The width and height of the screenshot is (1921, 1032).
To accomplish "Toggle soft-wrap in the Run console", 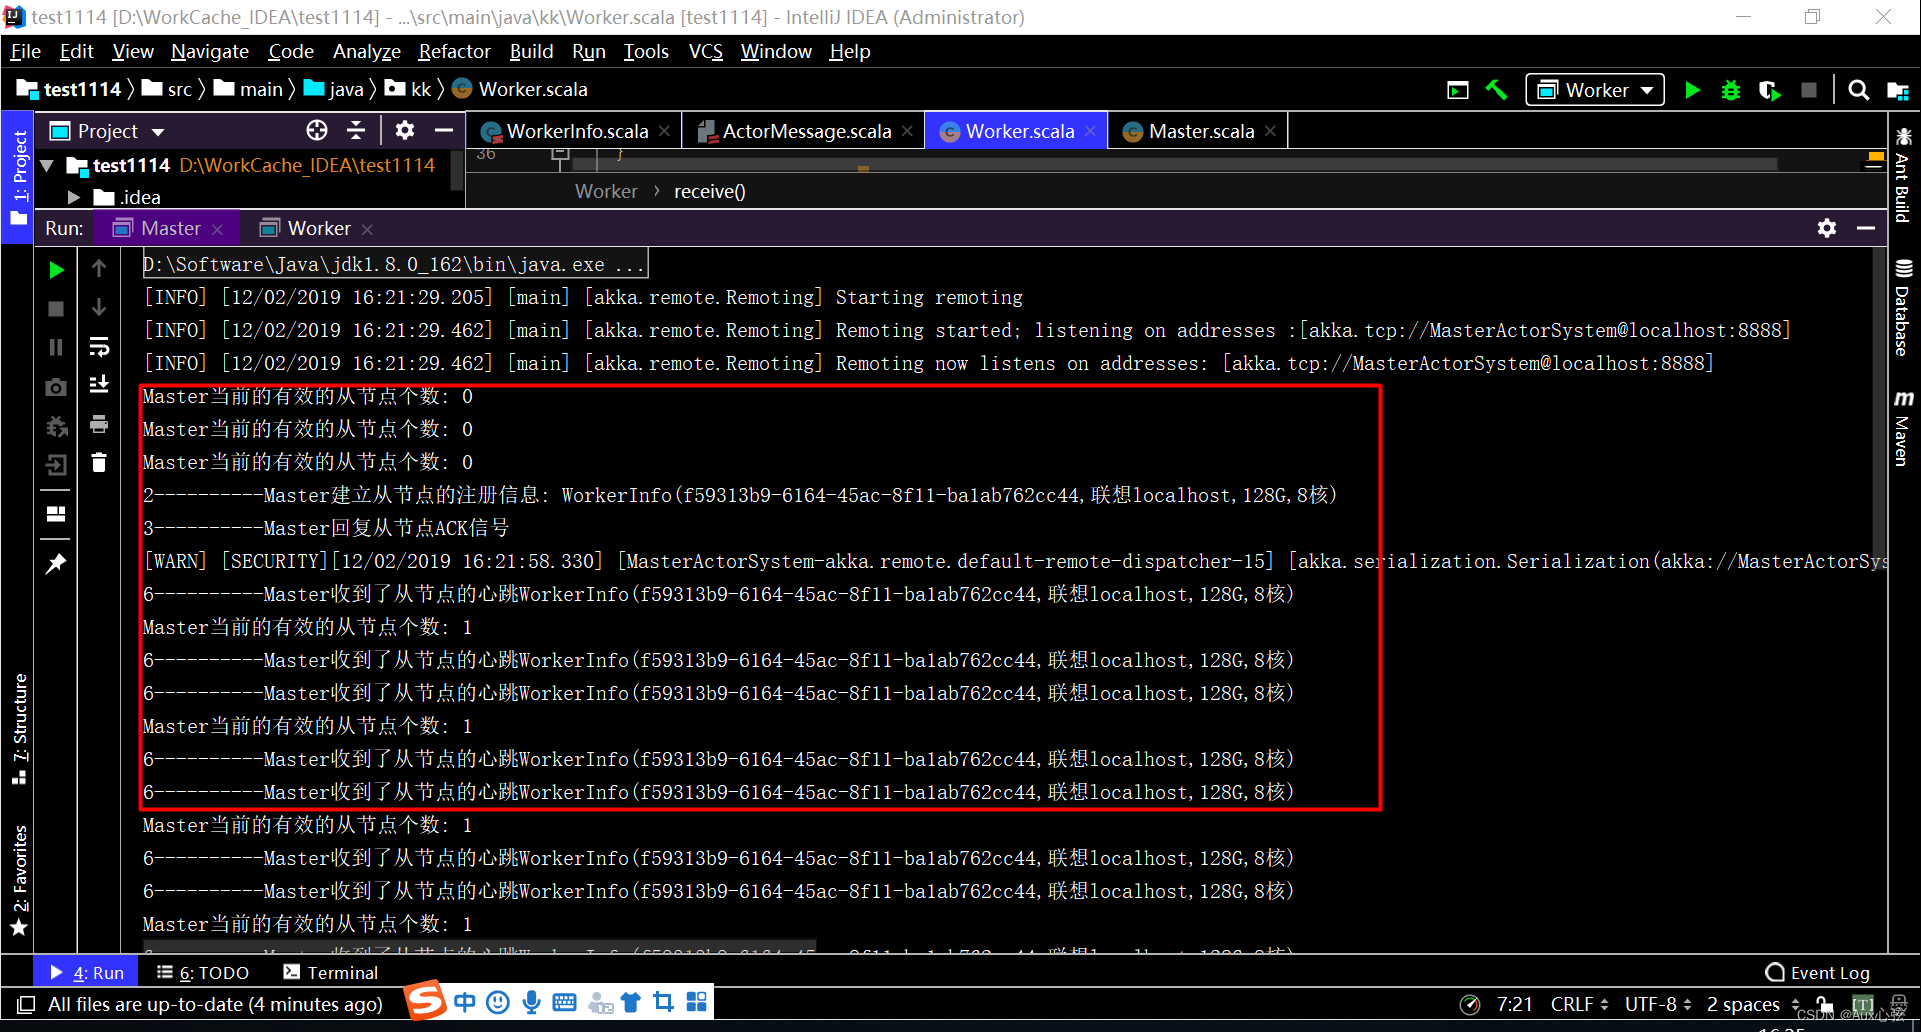I will [99, 347].
